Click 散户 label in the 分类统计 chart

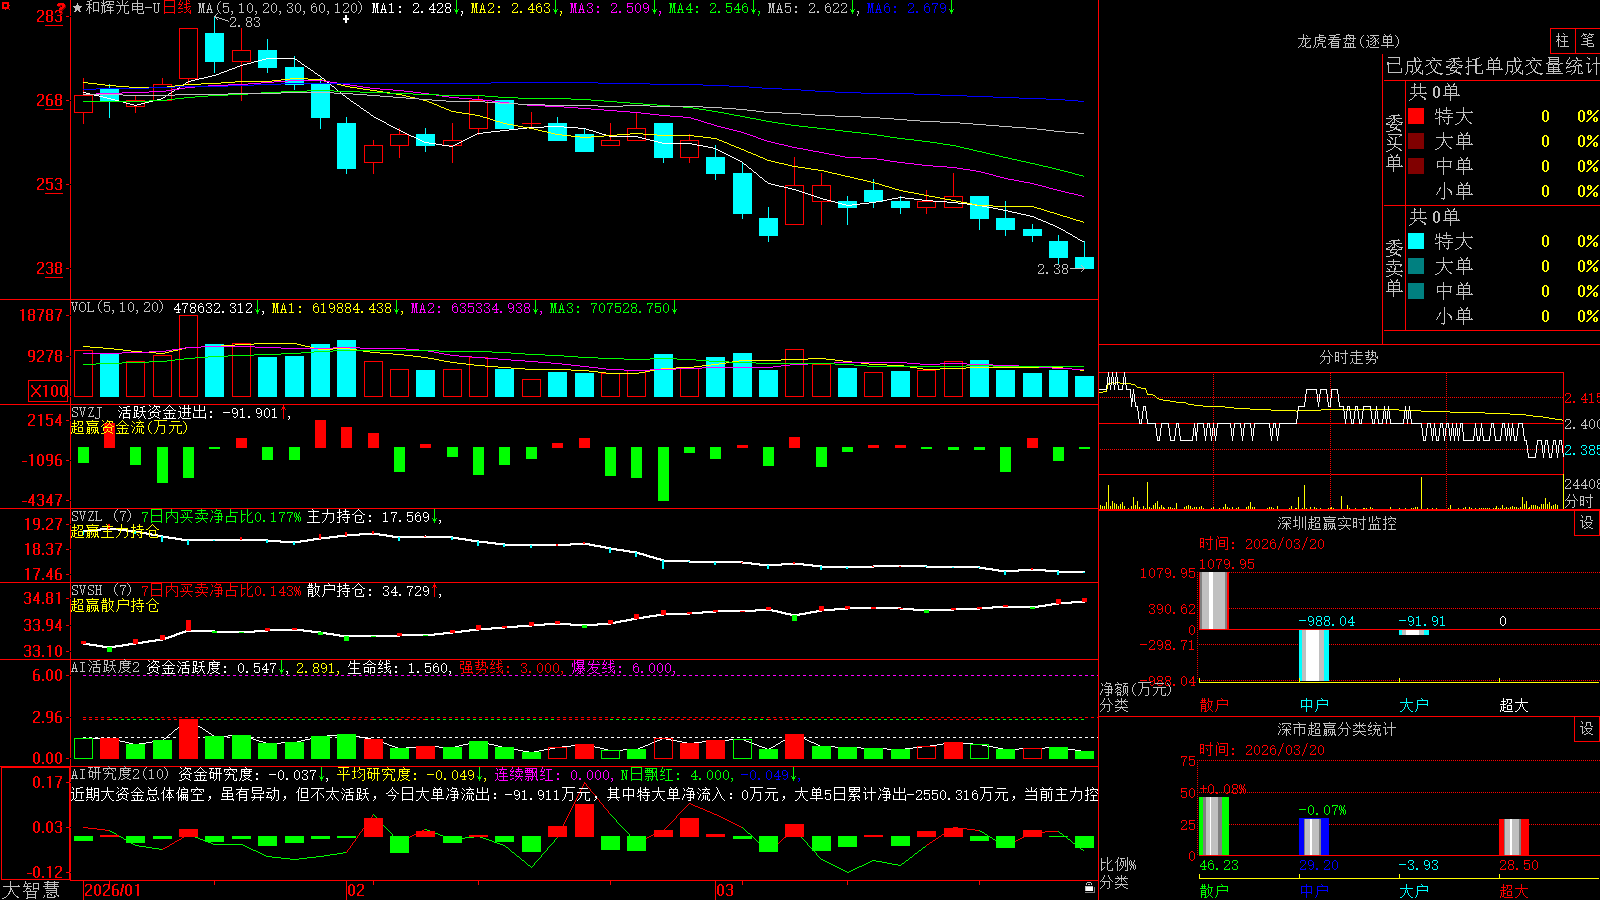1214,891
